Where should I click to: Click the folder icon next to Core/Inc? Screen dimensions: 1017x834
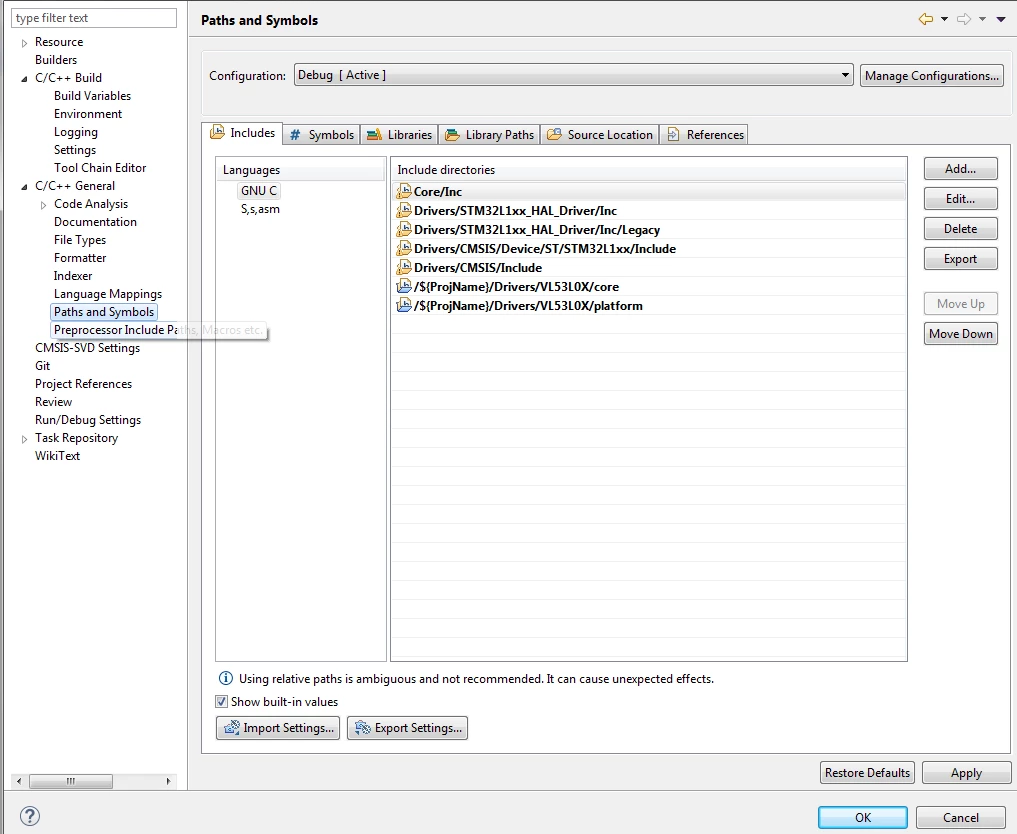pos(404,191)
